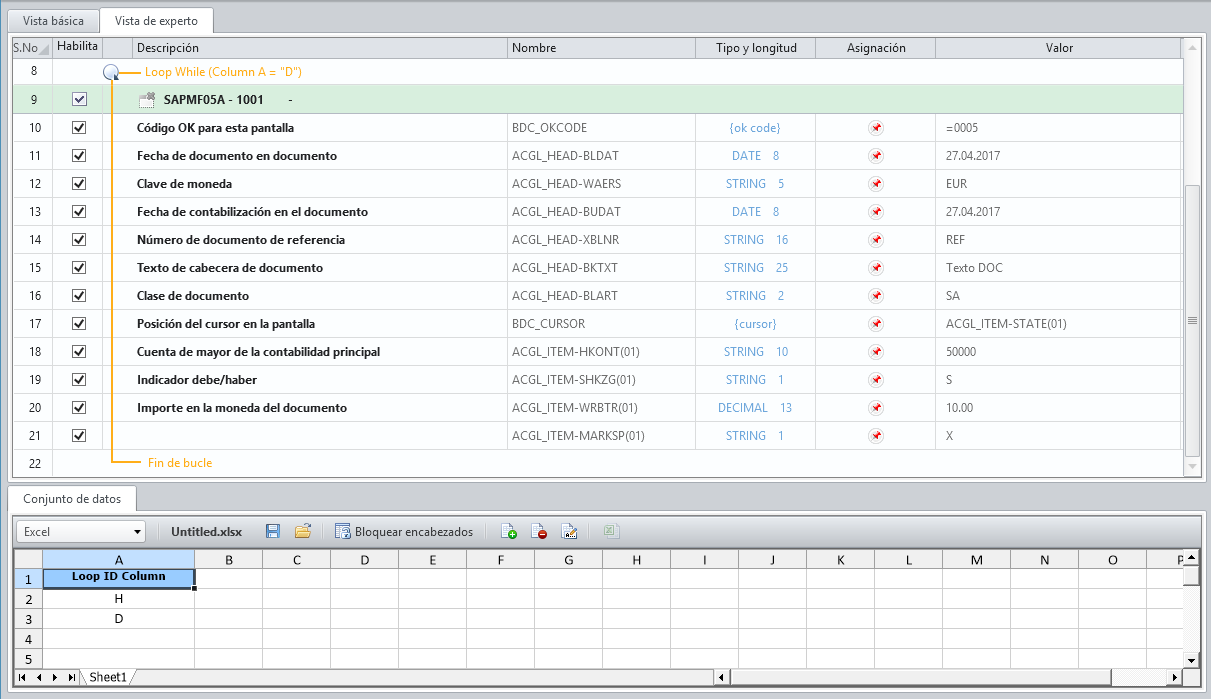Click the script grid vertical scrollbar thumb

pyautogui.click(x=1191, y=320)
